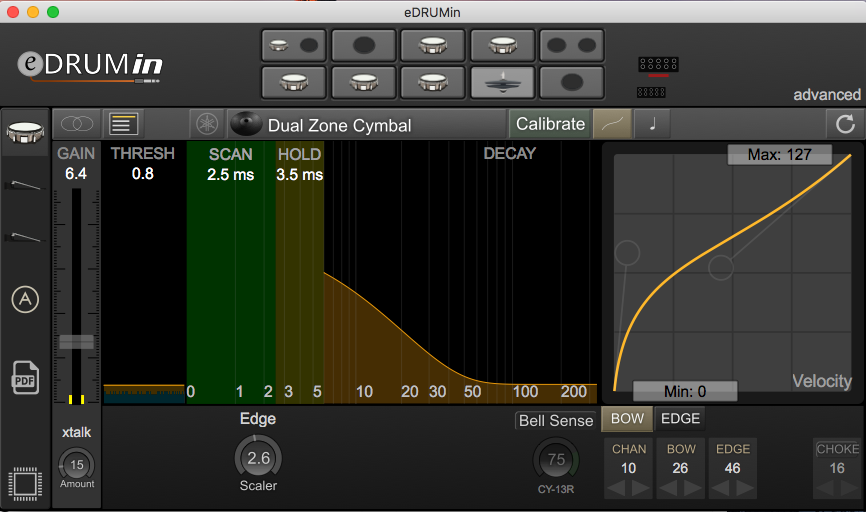The width and height of the screenshot is (866, 512).
Task: Click the THRESH value 0.8
Action: pos(142,174)
